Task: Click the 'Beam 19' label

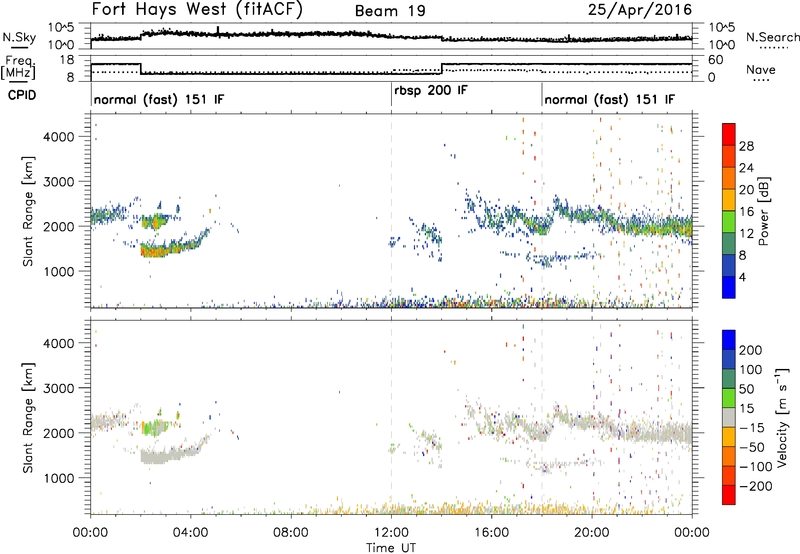Action: click(390, 11)
